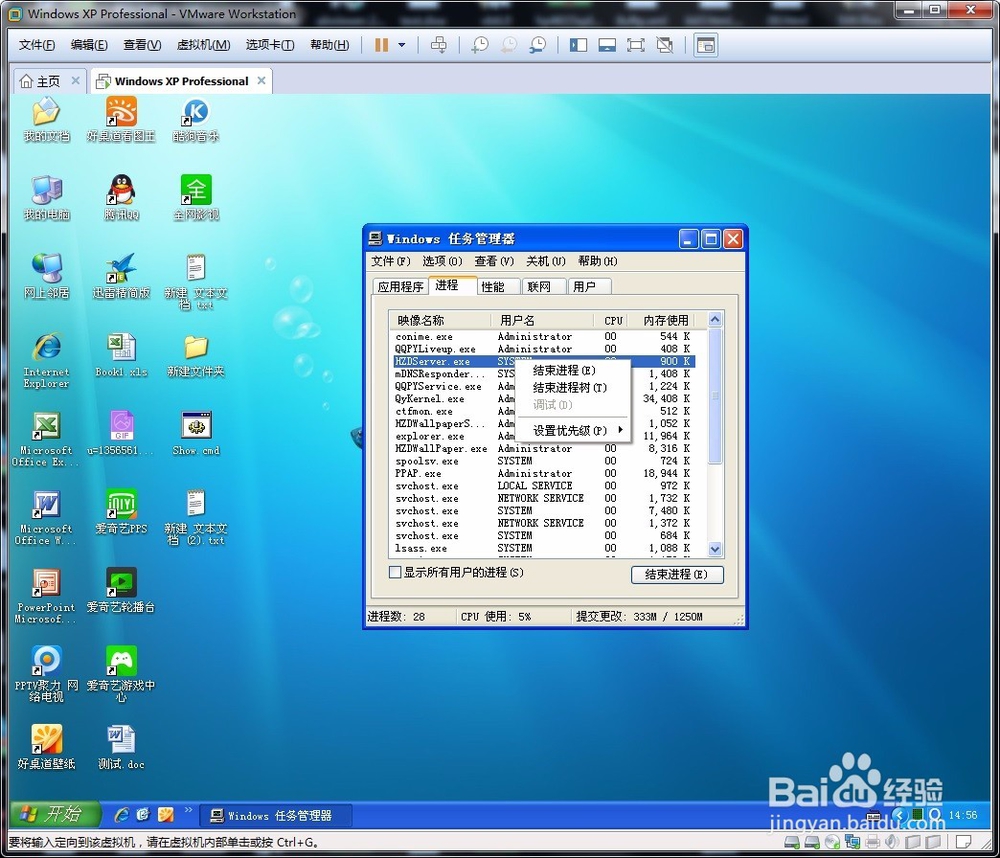Select the 酷狗音乐 desktop icon

point(196,119)
